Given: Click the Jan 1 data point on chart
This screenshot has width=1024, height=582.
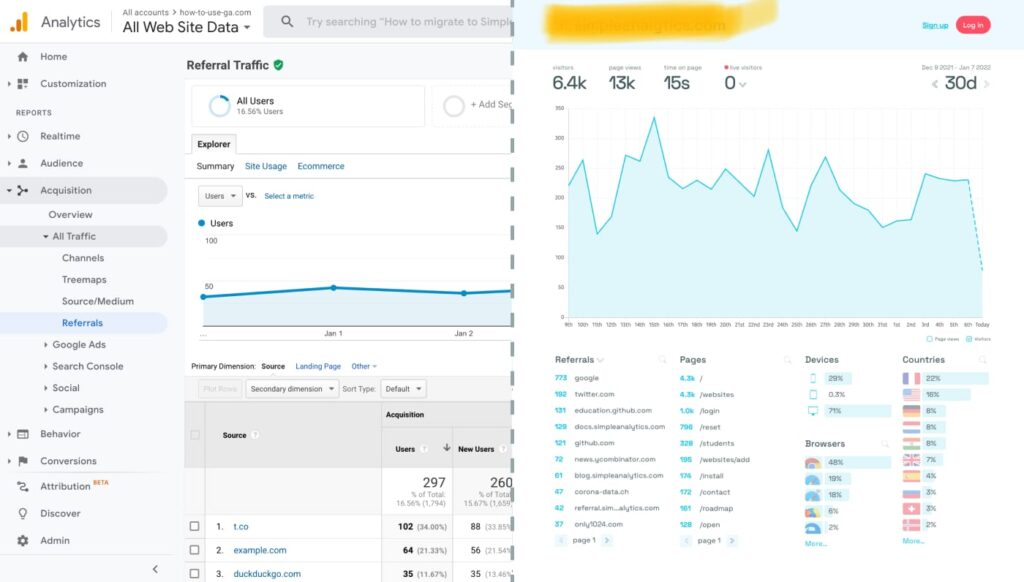Looking at the screenshot, I should point(333,287).
